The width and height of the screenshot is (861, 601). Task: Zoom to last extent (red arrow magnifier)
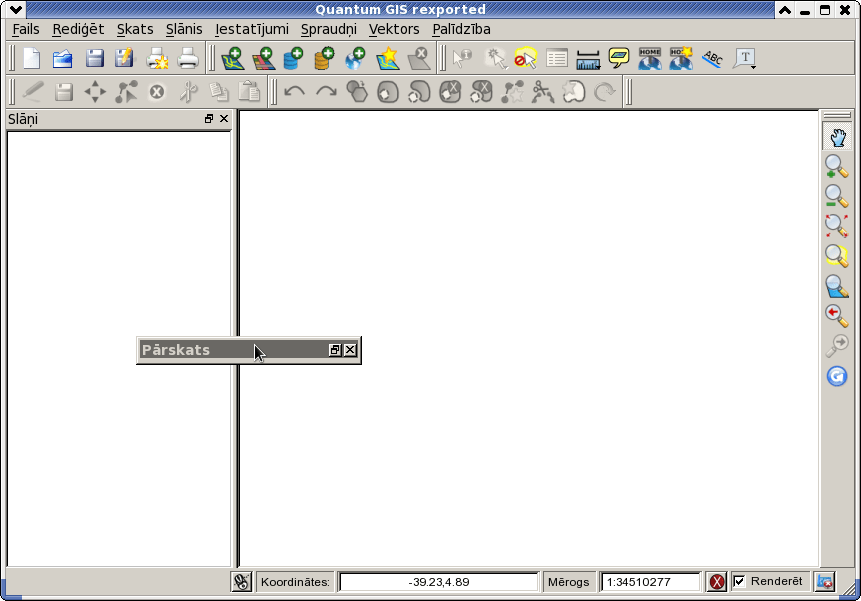tap(837, 316)
